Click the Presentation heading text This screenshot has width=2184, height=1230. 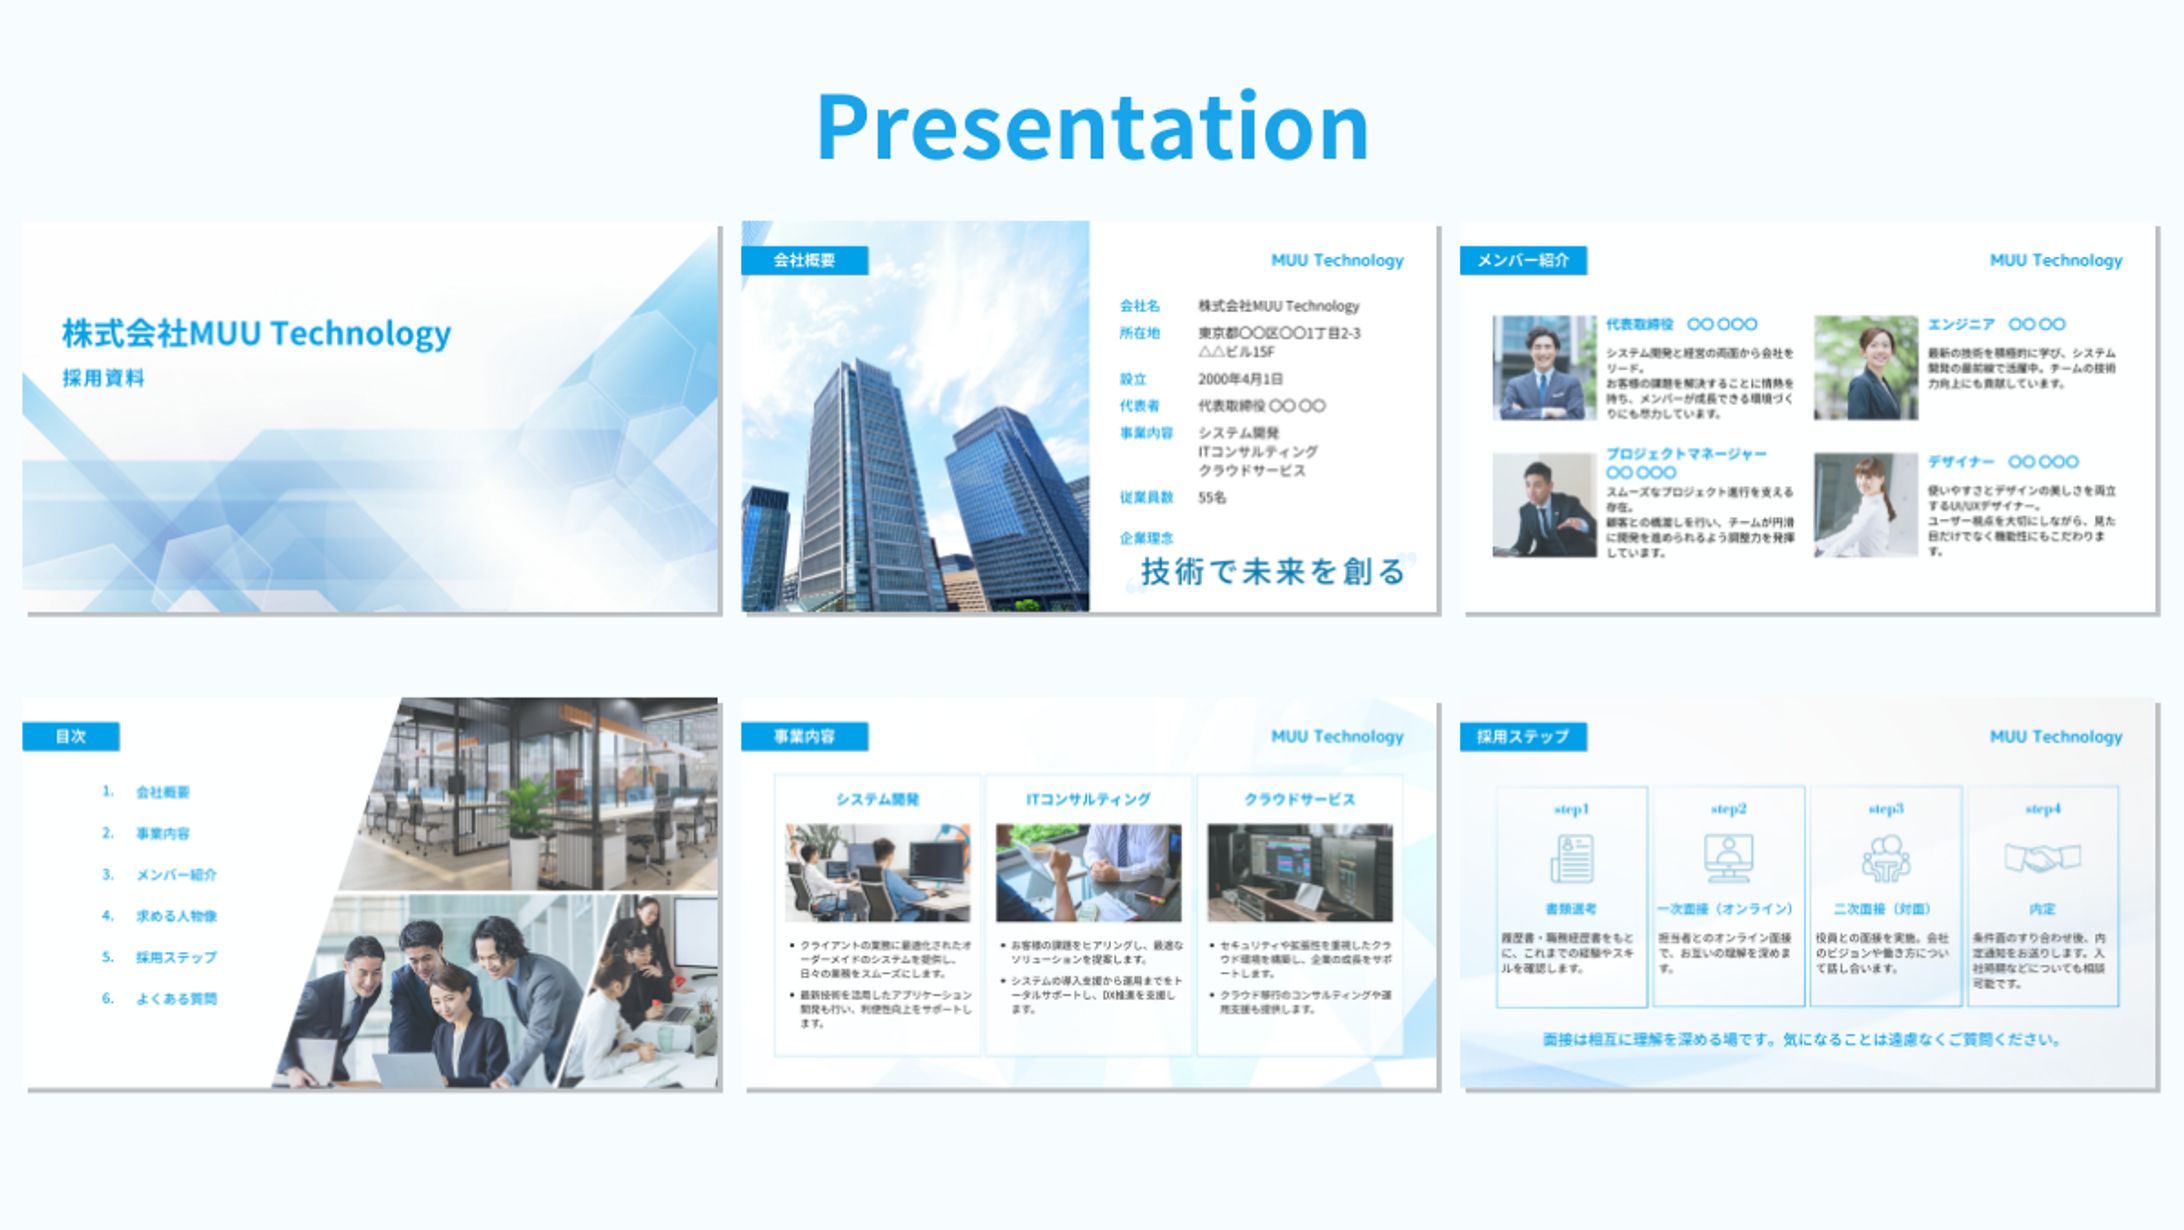pyautogui.click(x=1092, y=127)
